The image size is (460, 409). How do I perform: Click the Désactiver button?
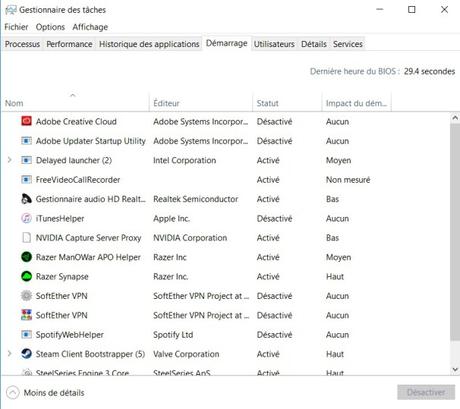(x=426, y=392)
